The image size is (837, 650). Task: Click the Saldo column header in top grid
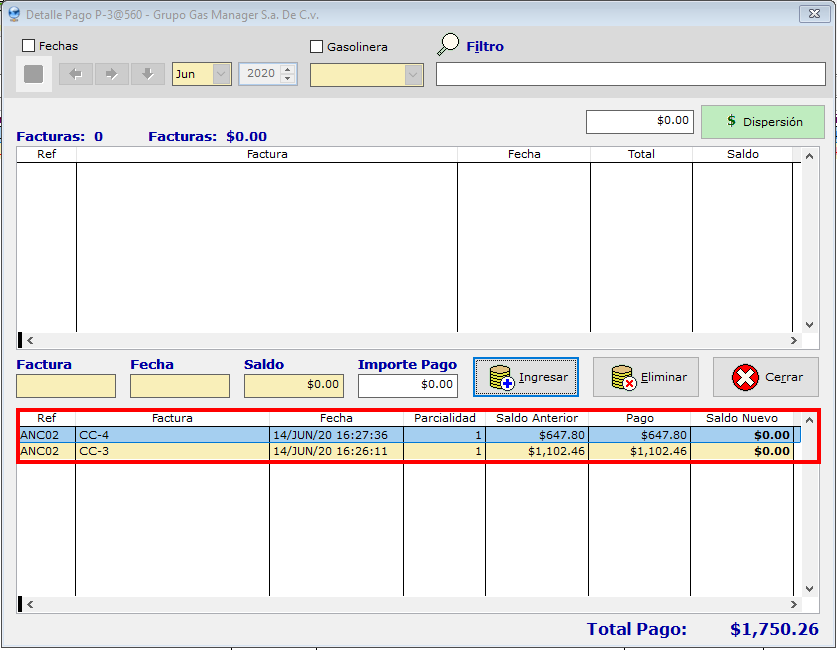[x=742, y=155]
